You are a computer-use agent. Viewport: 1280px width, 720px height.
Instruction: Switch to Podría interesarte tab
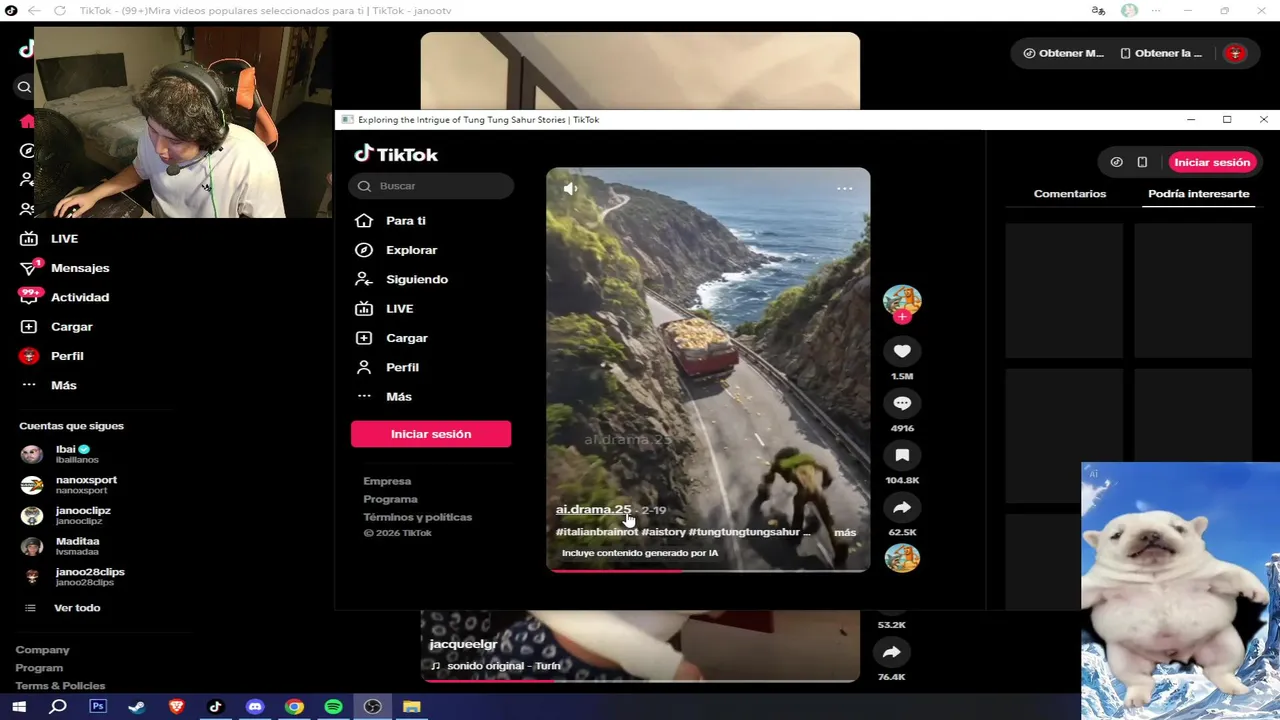1199,194
